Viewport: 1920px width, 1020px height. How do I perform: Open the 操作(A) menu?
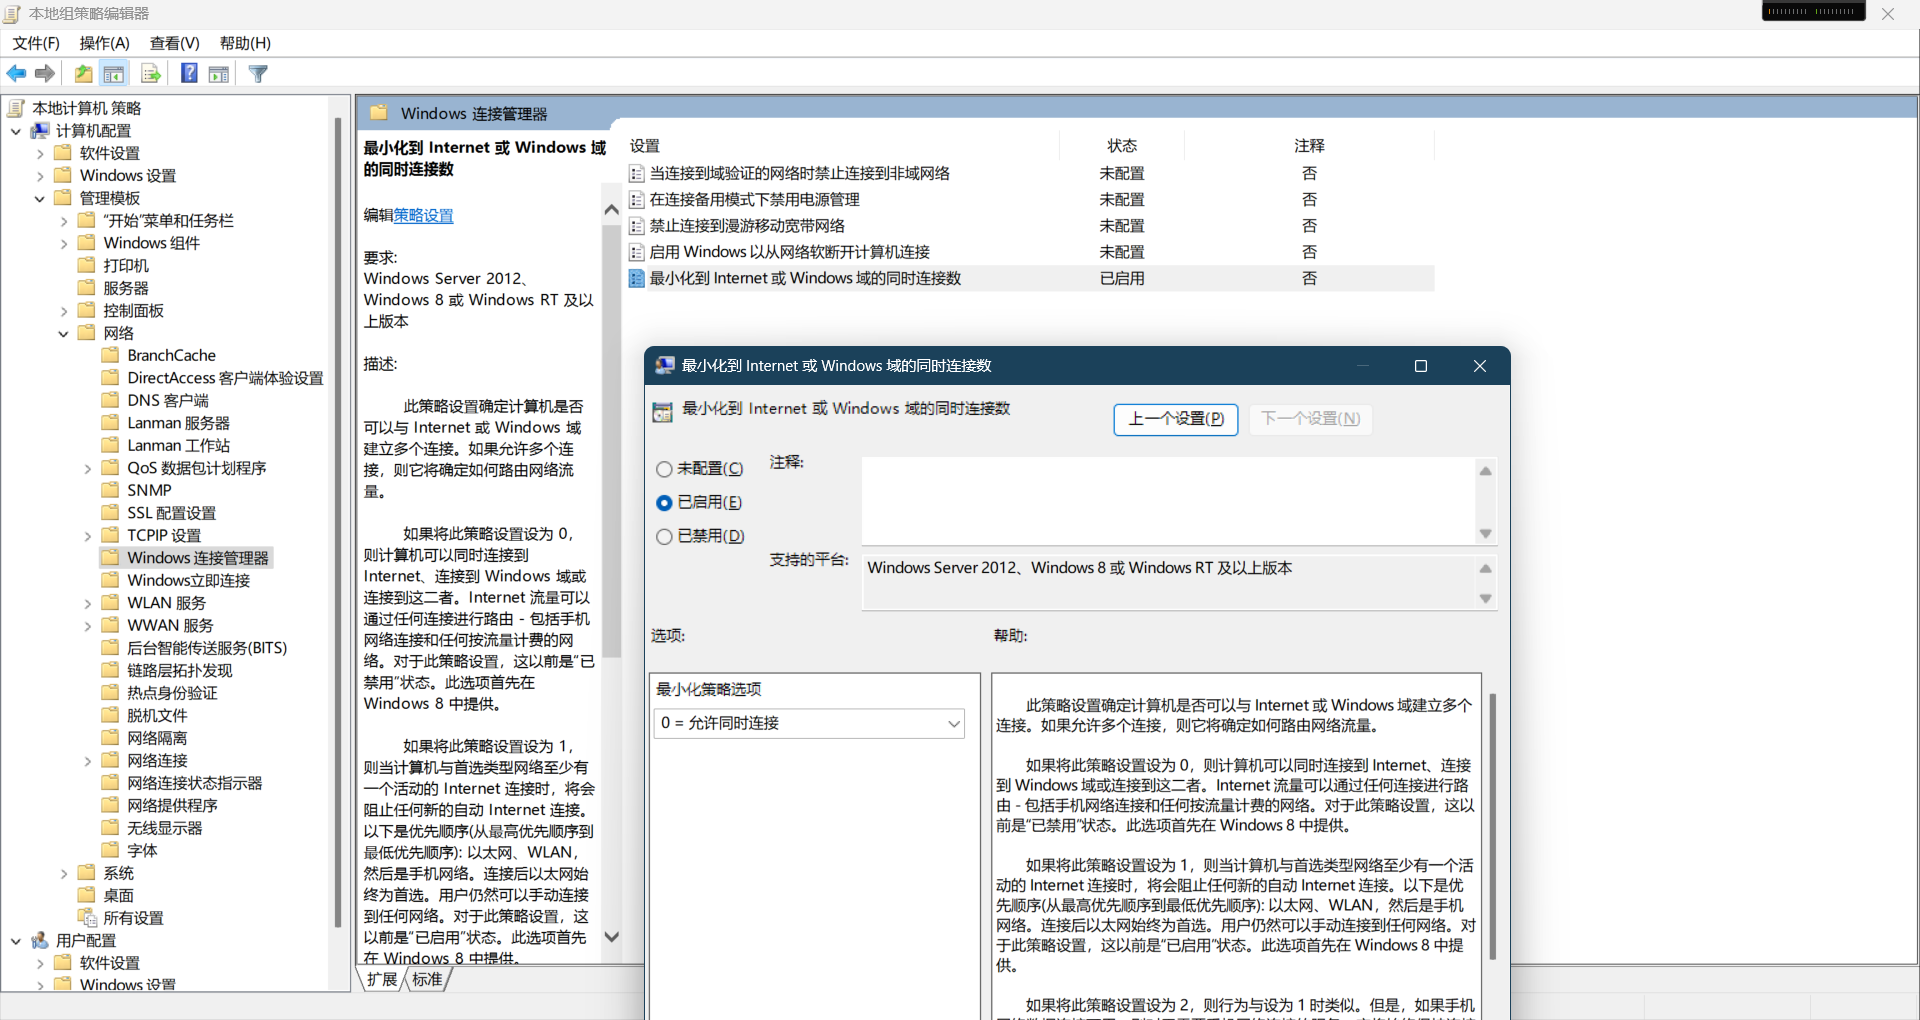click(x=105, y=43)
